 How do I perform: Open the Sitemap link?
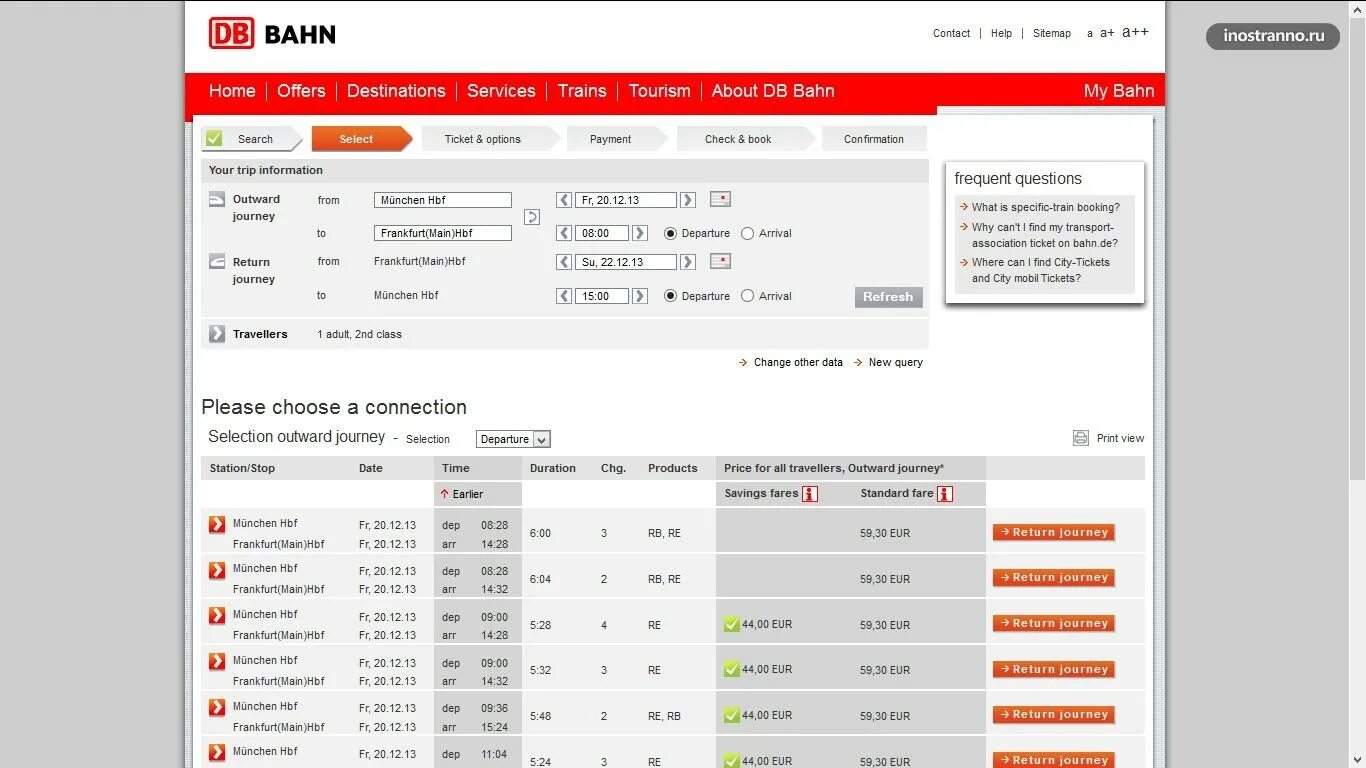coord(1052,33)
